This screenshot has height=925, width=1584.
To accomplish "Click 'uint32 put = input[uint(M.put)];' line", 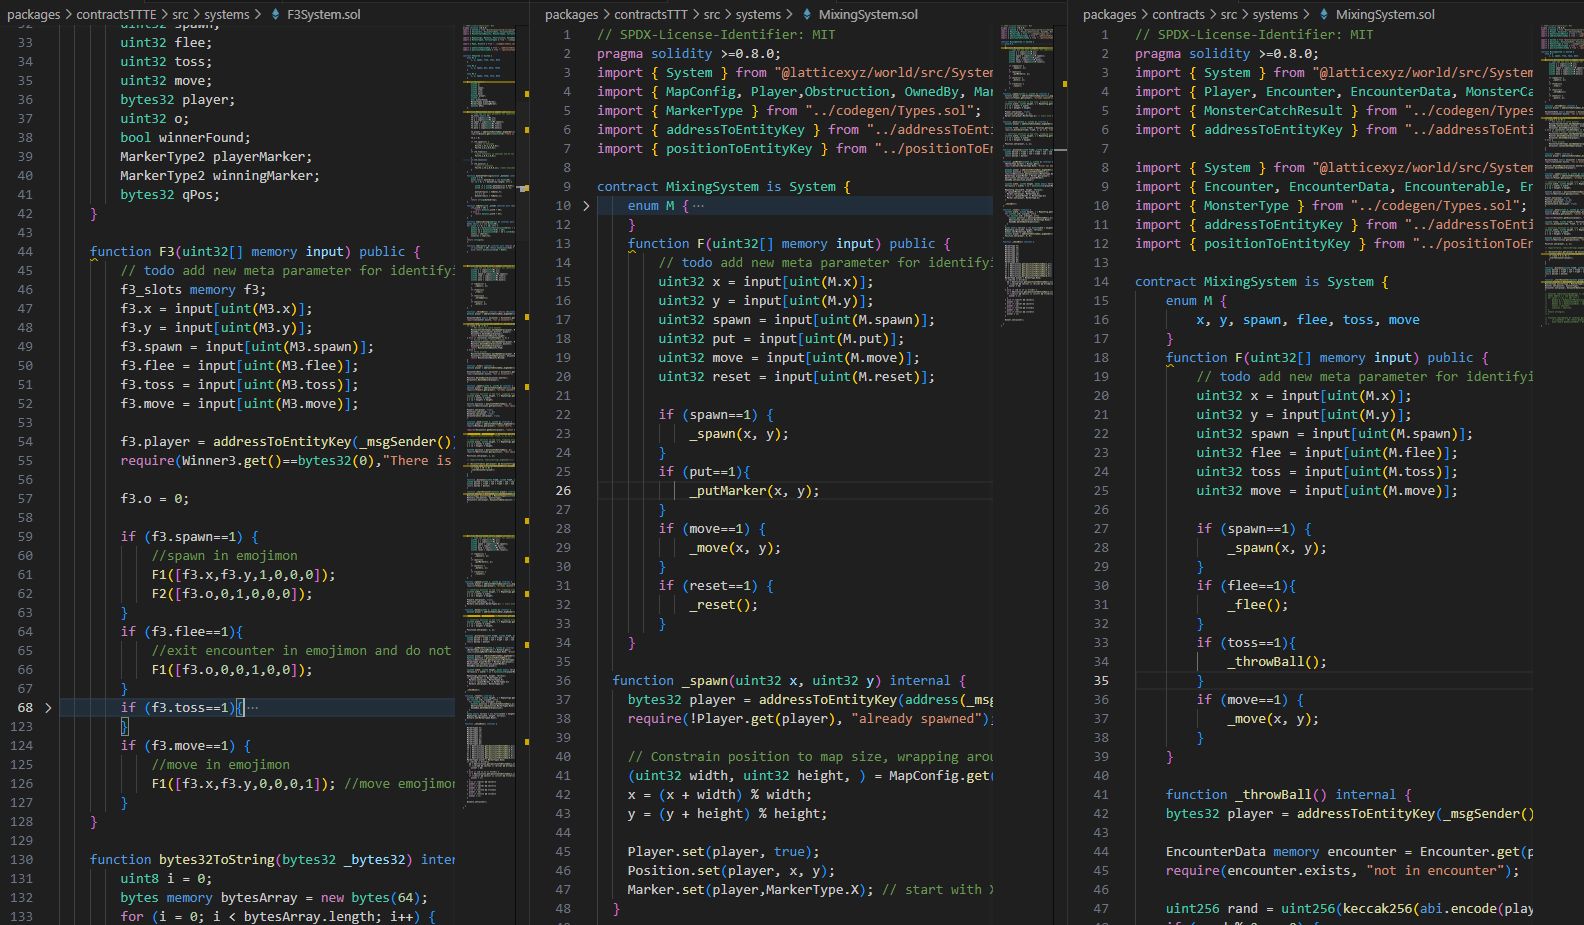I will click(x=781, y=339).
